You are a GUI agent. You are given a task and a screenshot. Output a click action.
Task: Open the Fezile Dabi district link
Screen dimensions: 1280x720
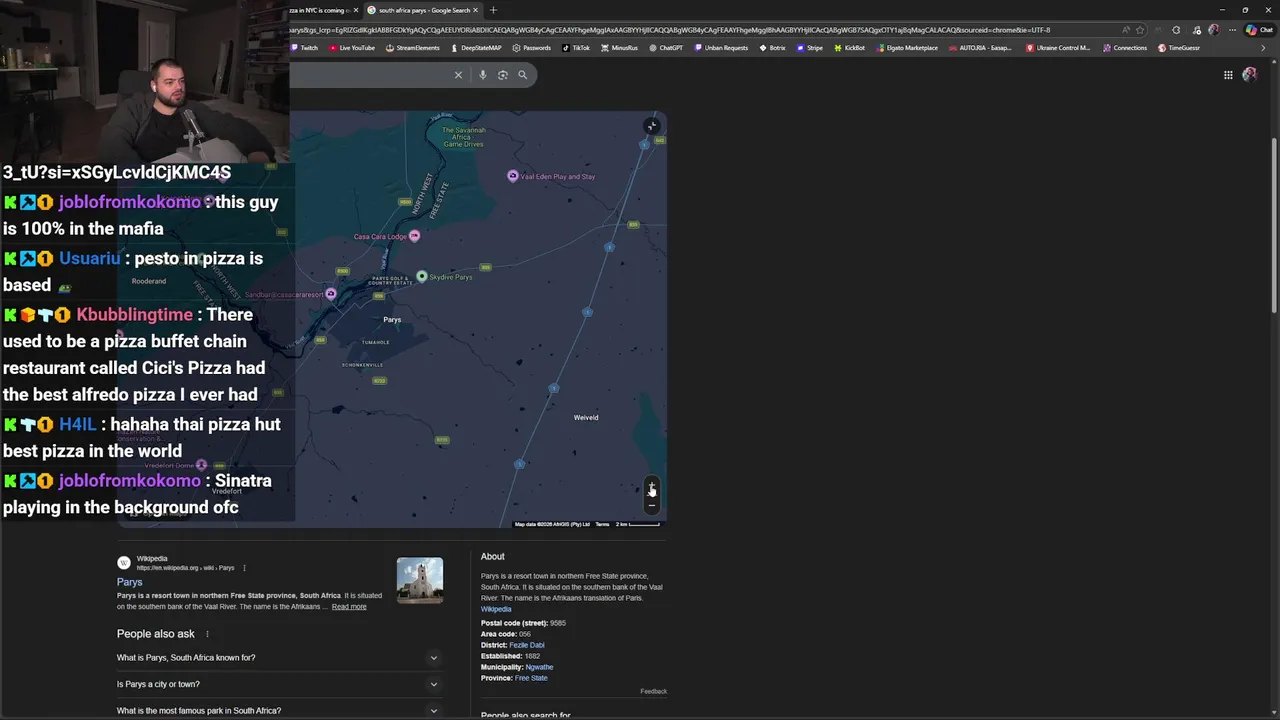coord(527,645)
